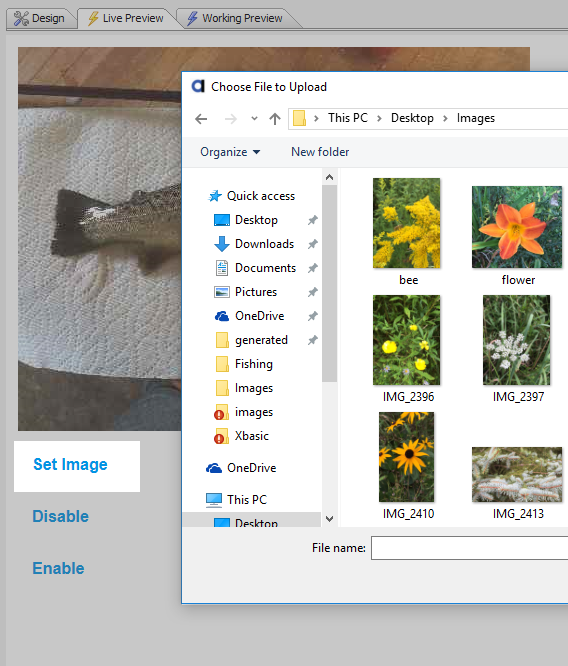568x666 pixels.
Task: Click the Quick access star icon
Action: [x=215, y=196]
